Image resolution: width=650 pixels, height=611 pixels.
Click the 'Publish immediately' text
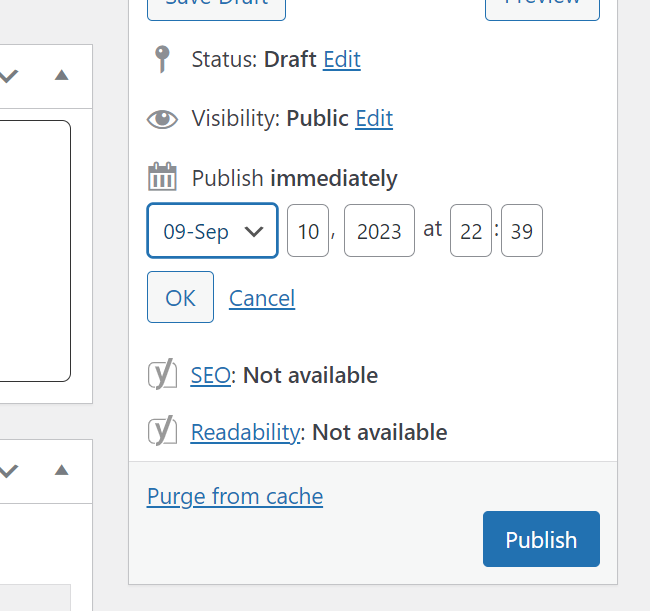point(295,179)
